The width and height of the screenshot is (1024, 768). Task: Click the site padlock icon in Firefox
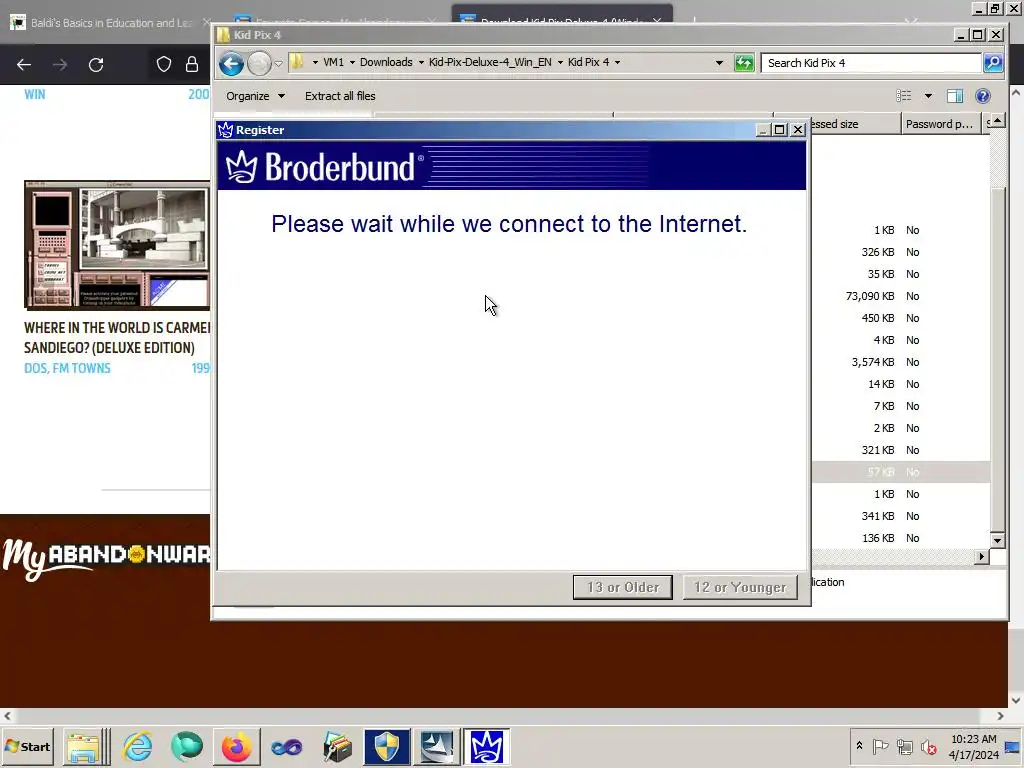click(x=192, y=64)
